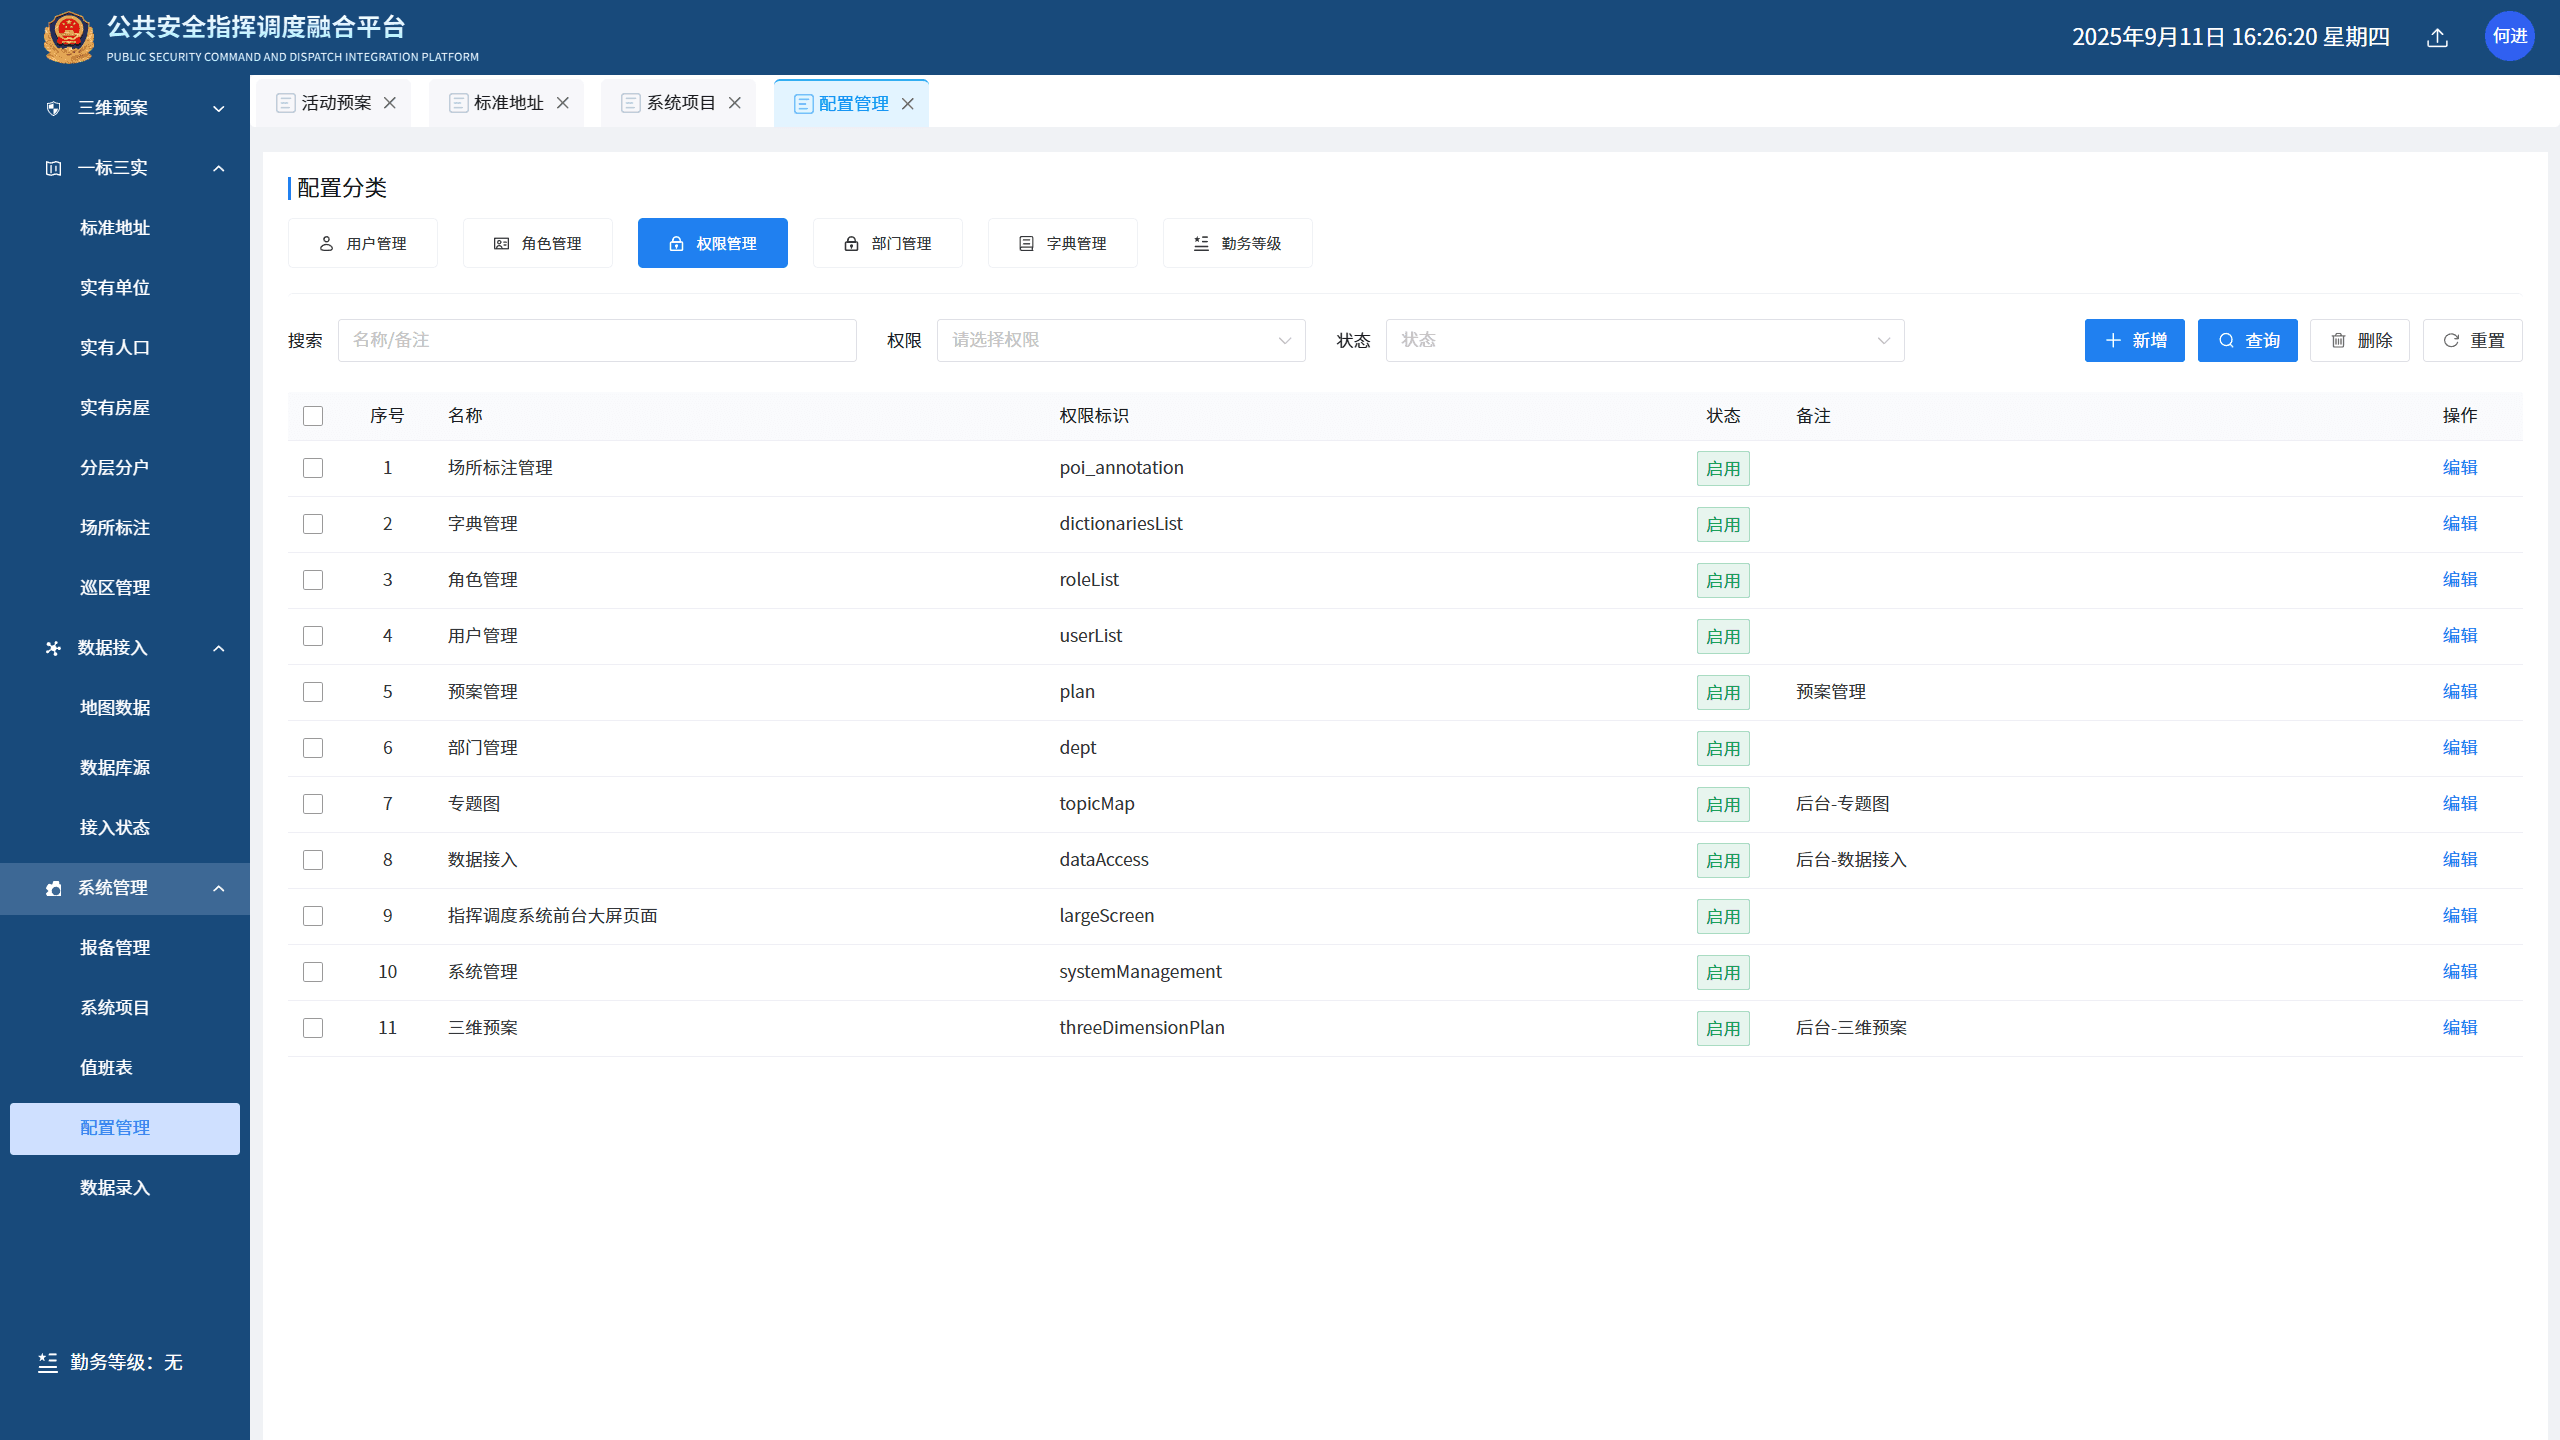Select the 权限管理 category button
This screenshot has width=2560, height=1440.
[713, 243]
